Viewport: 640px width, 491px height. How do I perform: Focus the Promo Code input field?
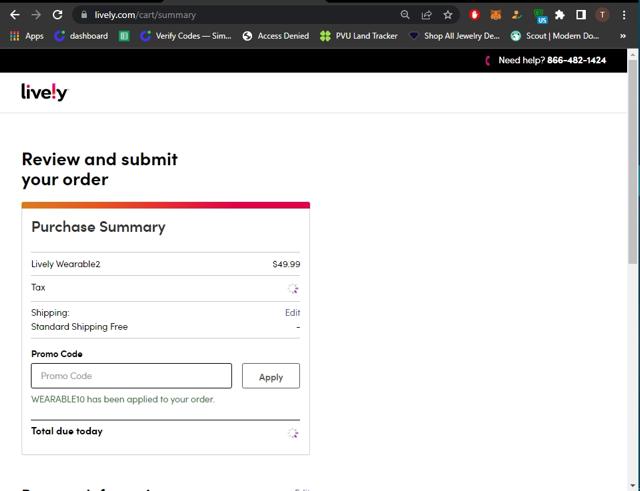(131, 376)
